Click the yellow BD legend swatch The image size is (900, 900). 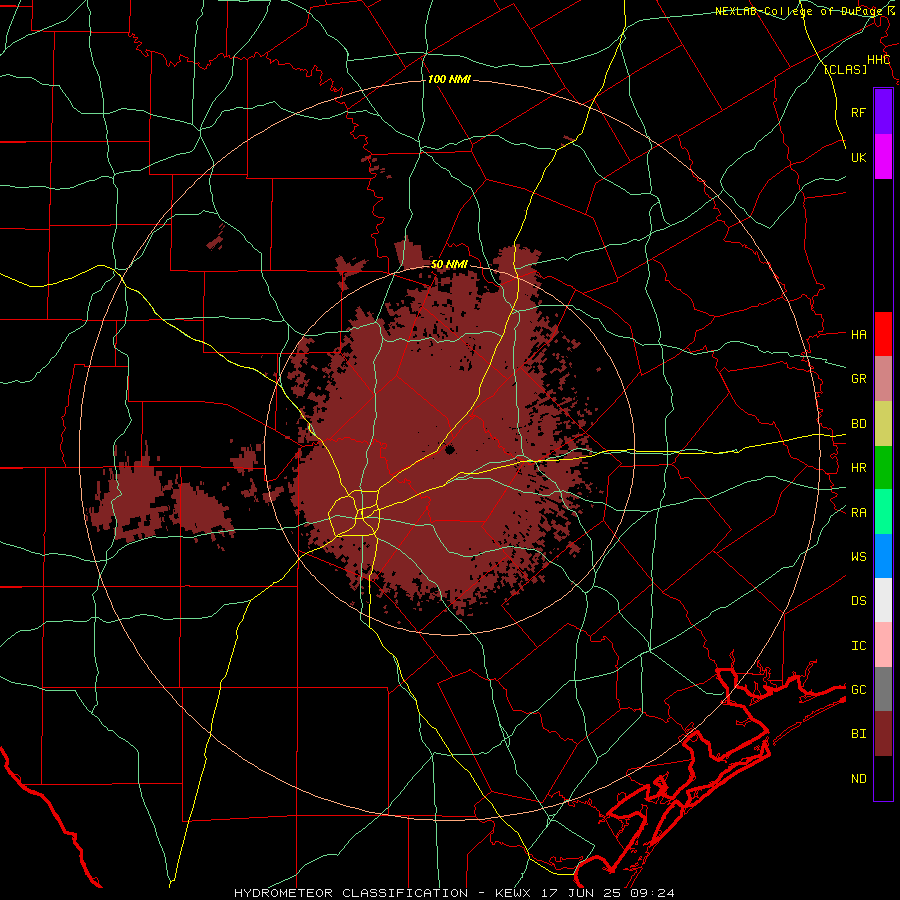click(x=883, y=424)
